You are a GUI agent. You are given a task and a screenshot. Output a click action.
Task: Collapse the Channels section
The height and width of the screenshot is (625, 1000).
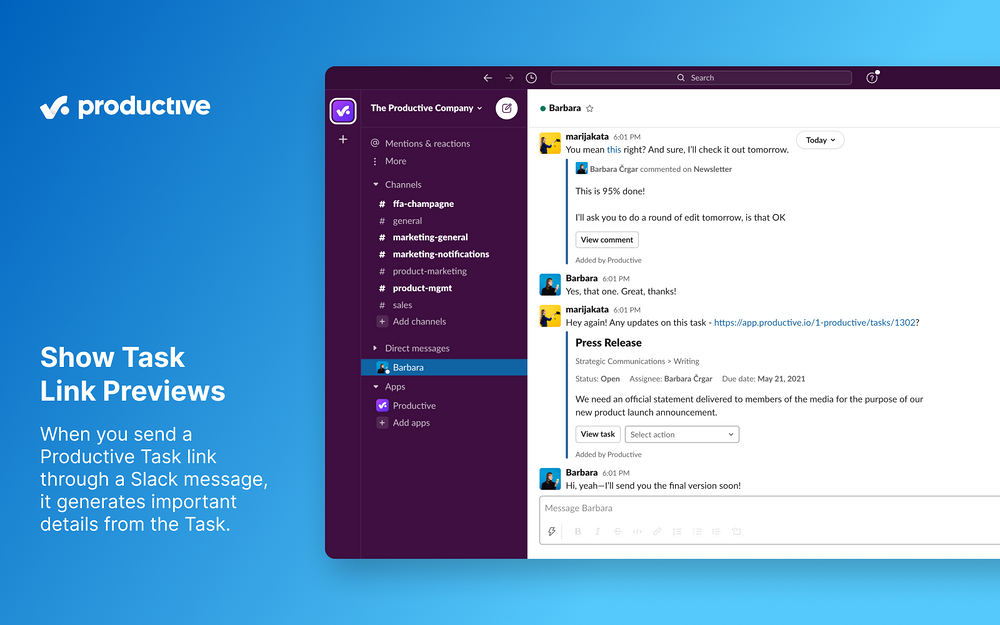376,184
